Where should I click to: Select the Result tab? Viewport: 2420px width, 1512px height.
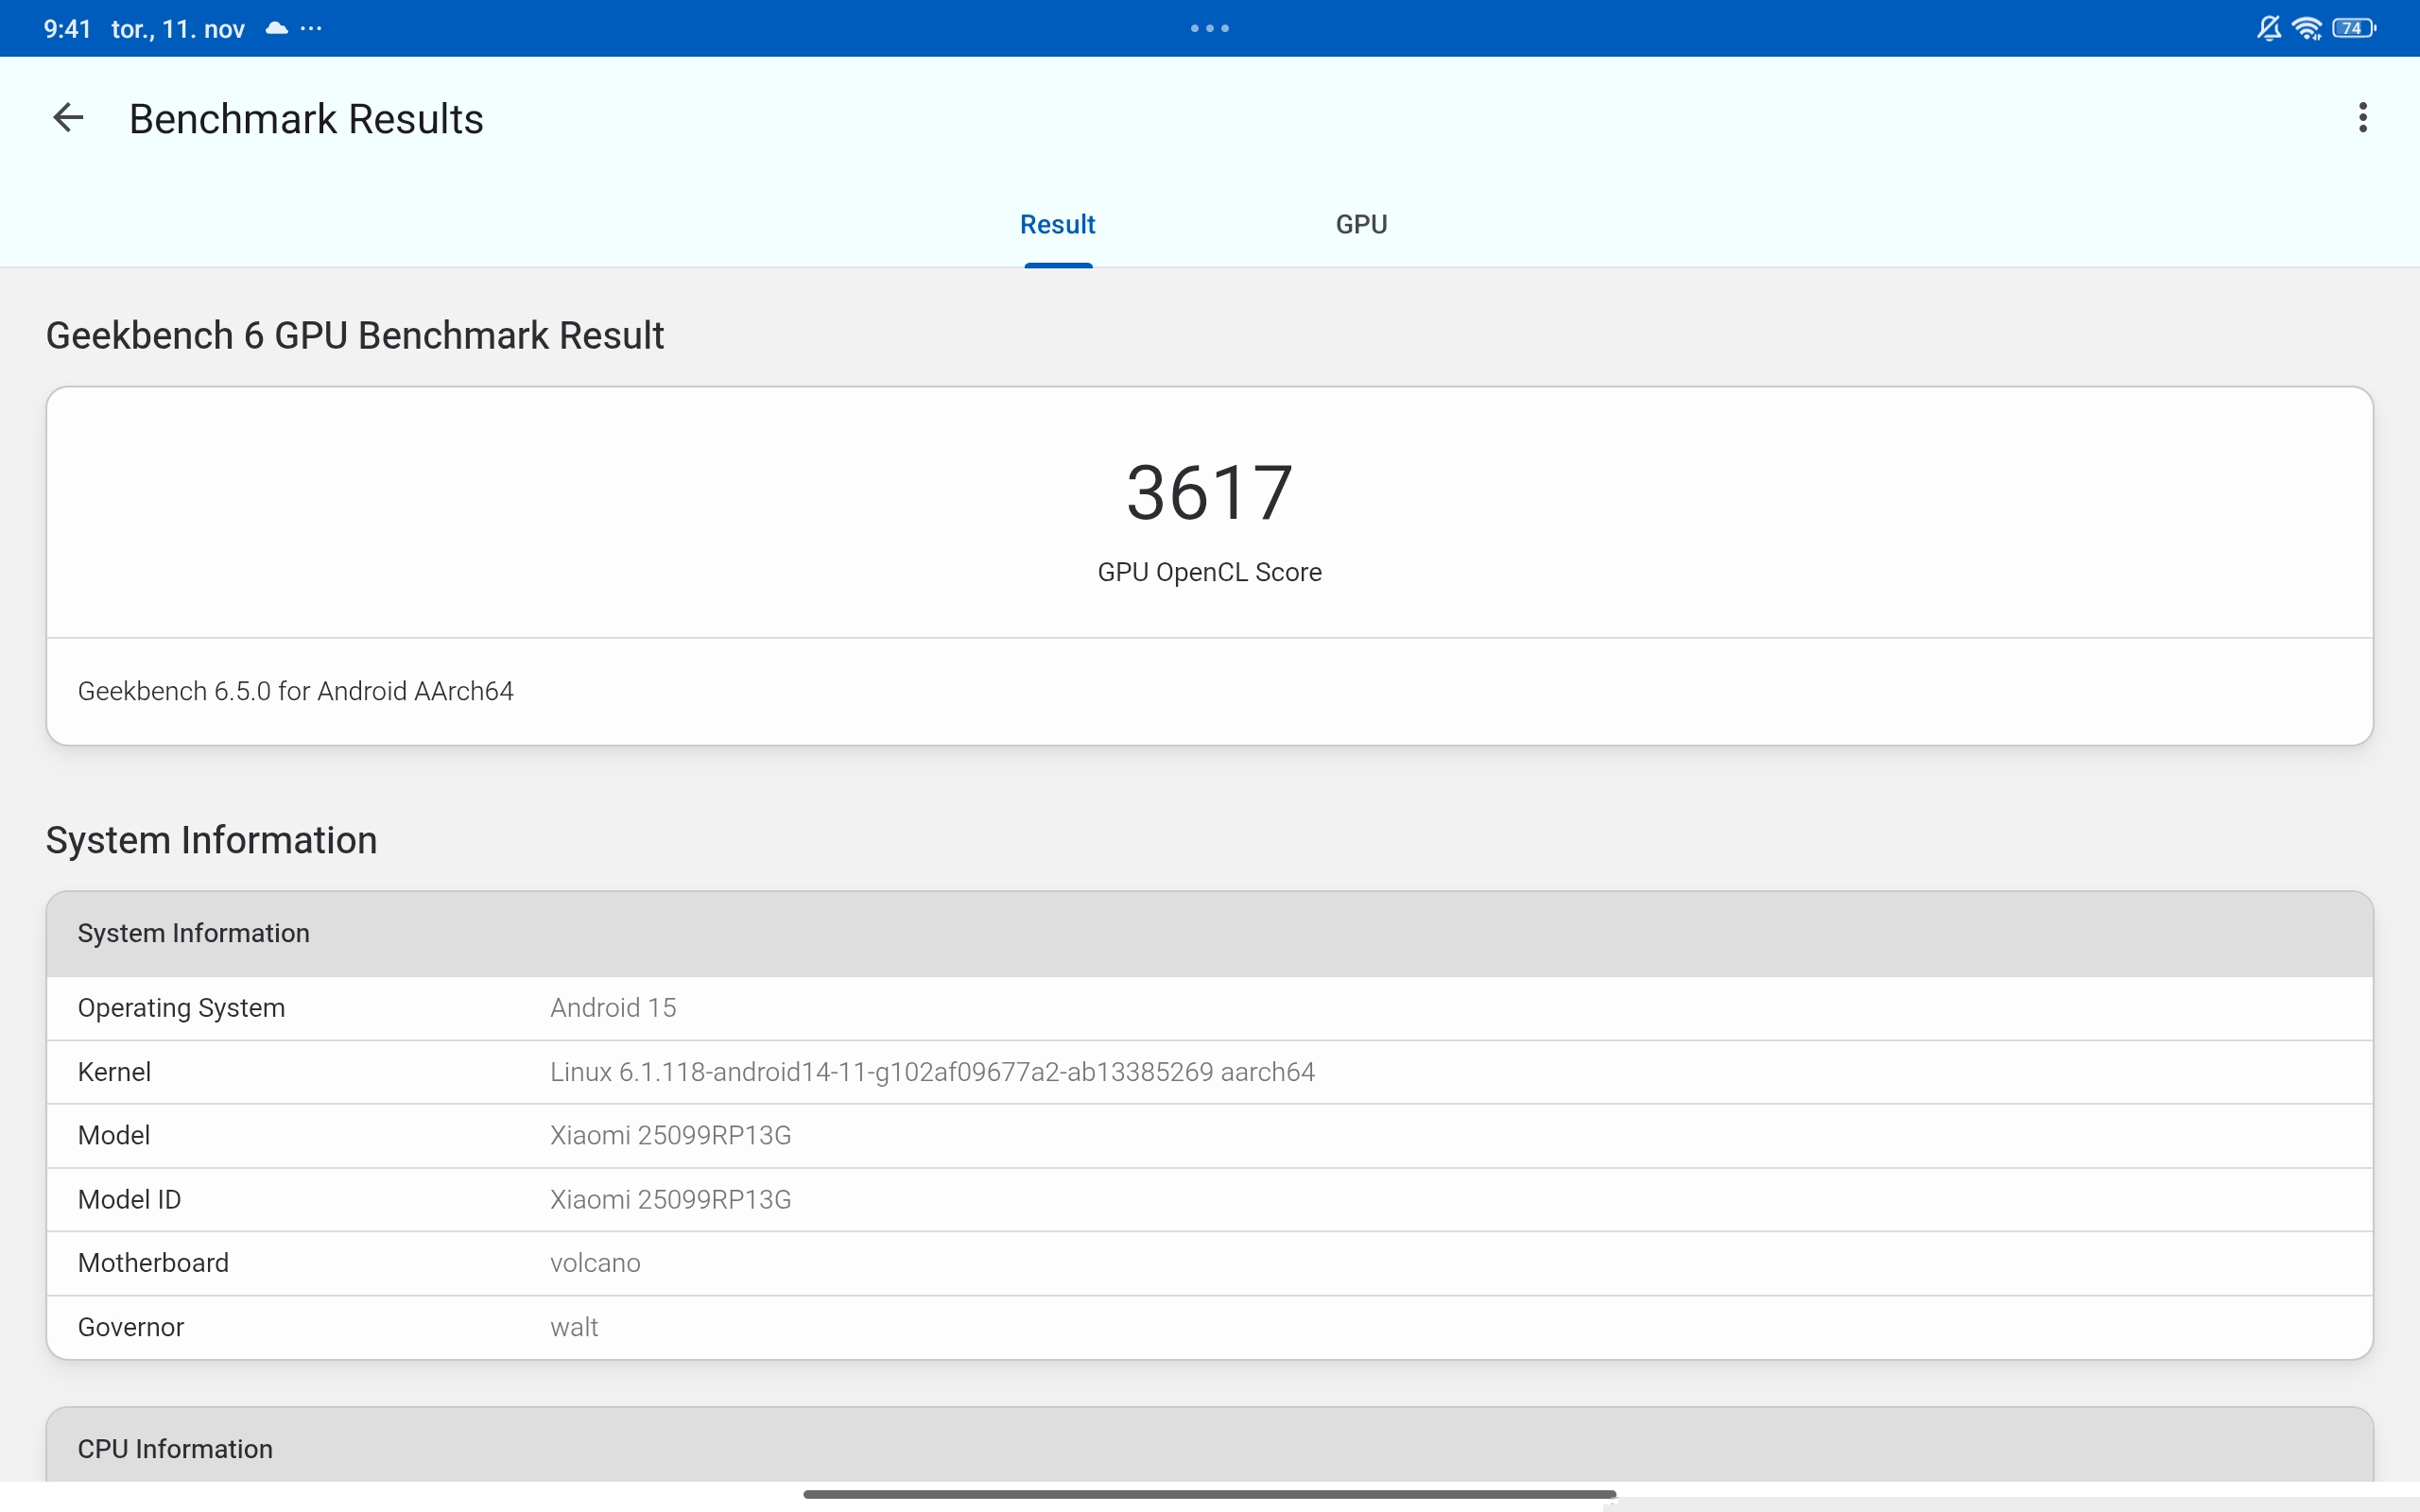(1057, 224)
